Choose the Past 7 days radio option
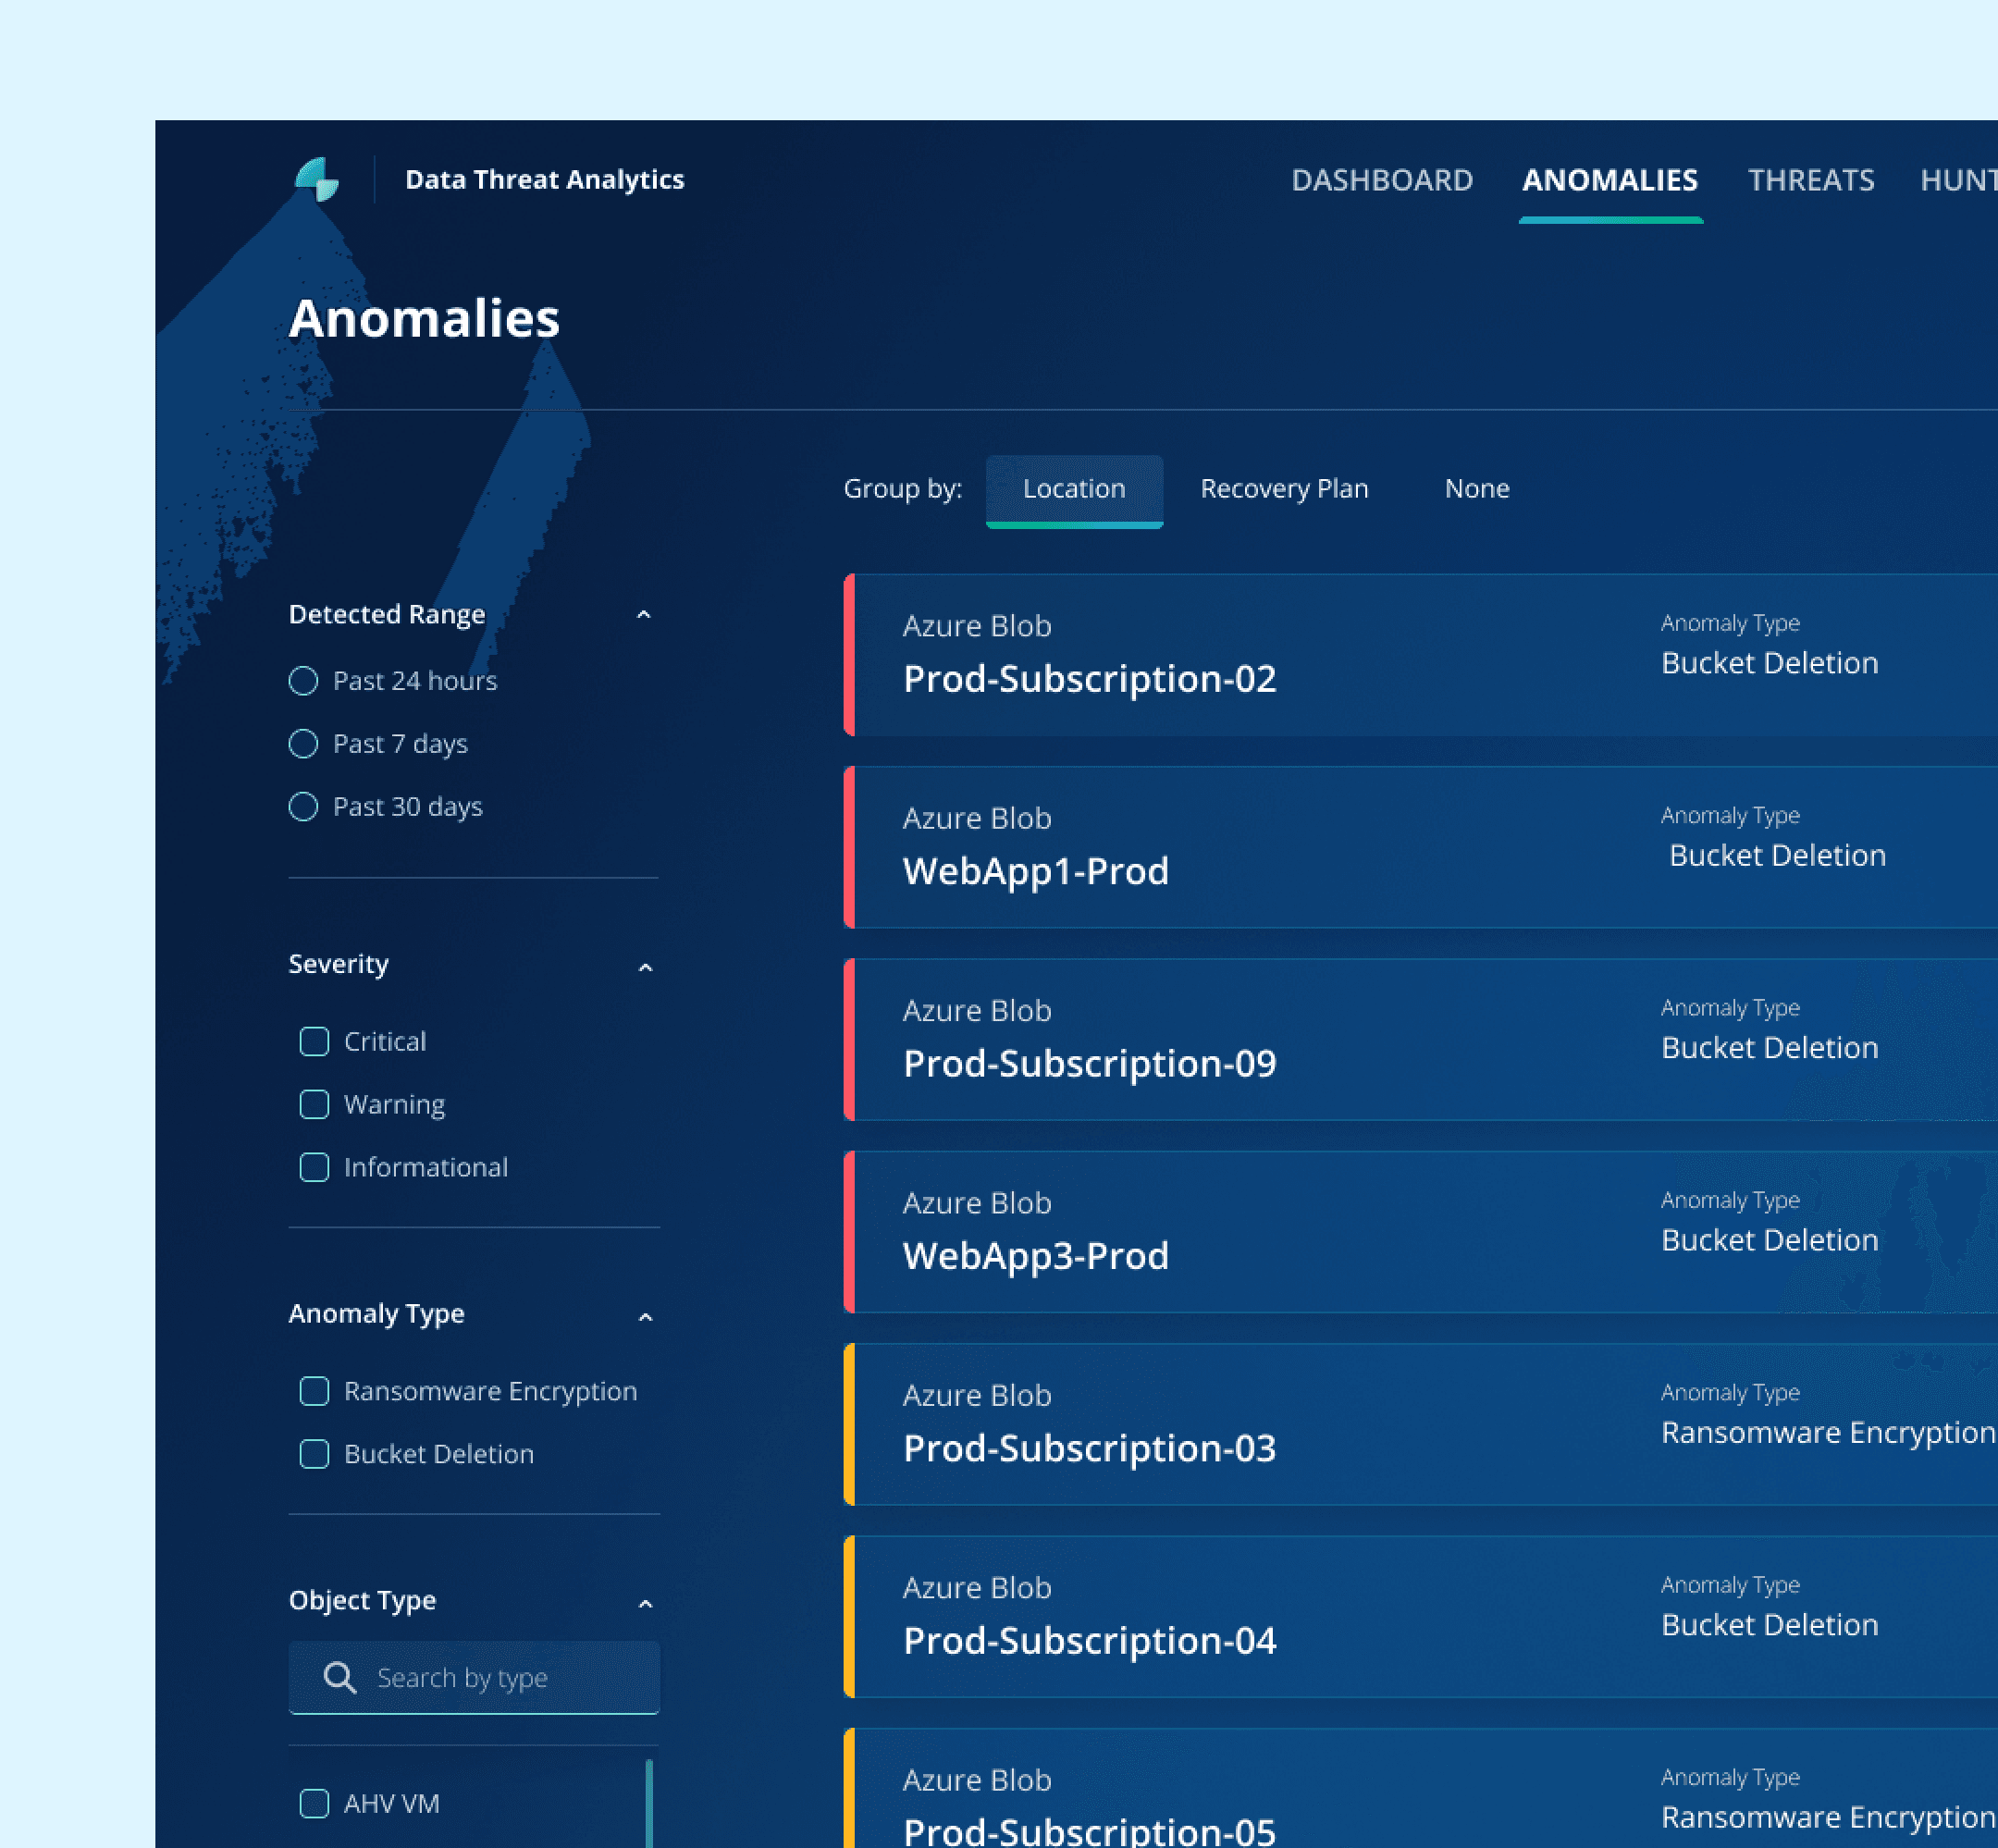The image size is (1998, 1848). pos(303,744)
